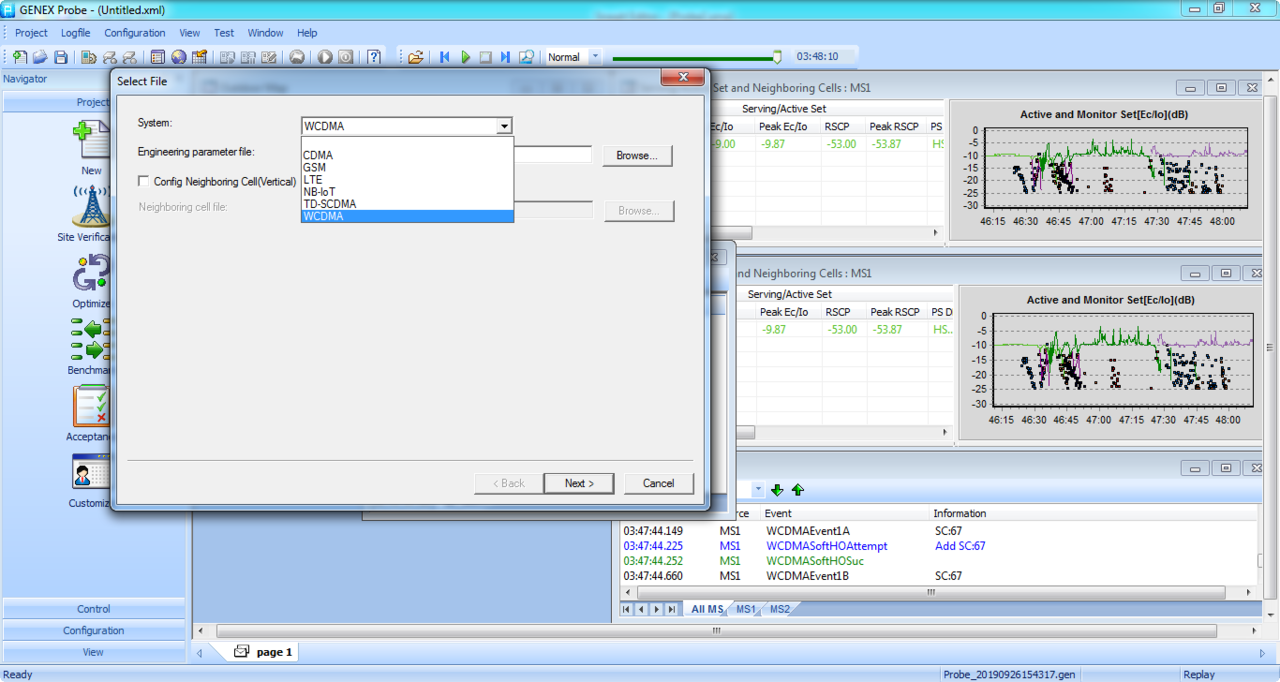Open the event filter dropdown arrow
1280x682 pixels.
(x=758, y=490)
